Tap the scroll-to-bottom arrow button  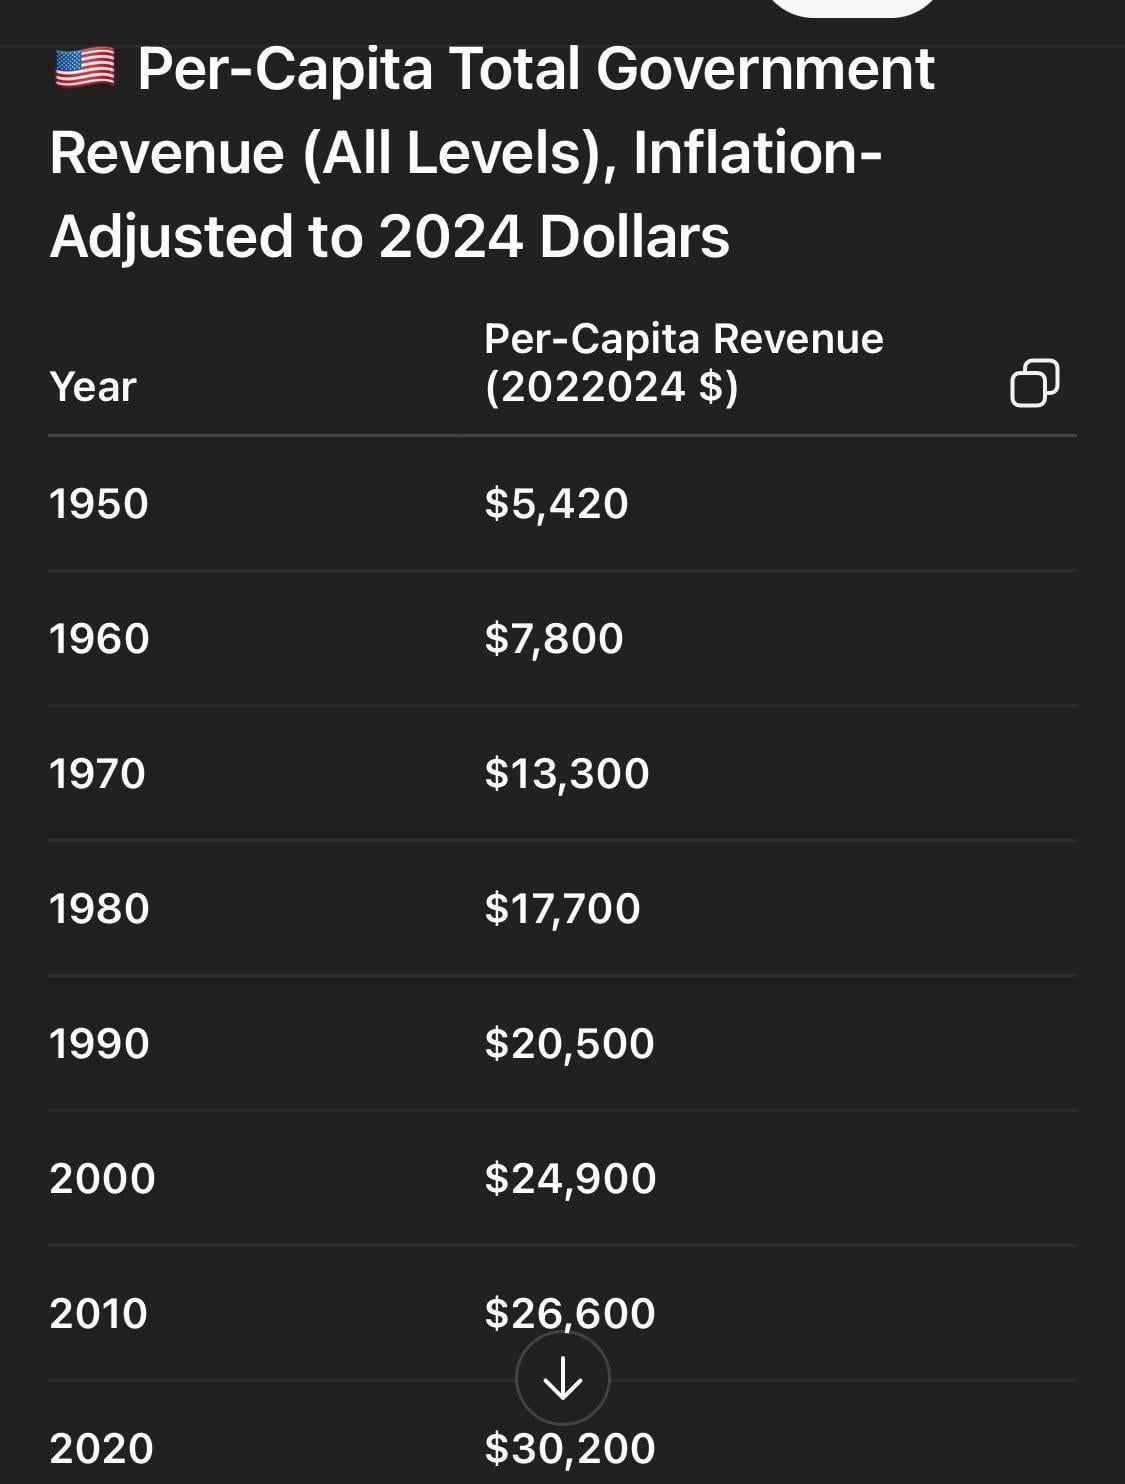[563, 1378]
